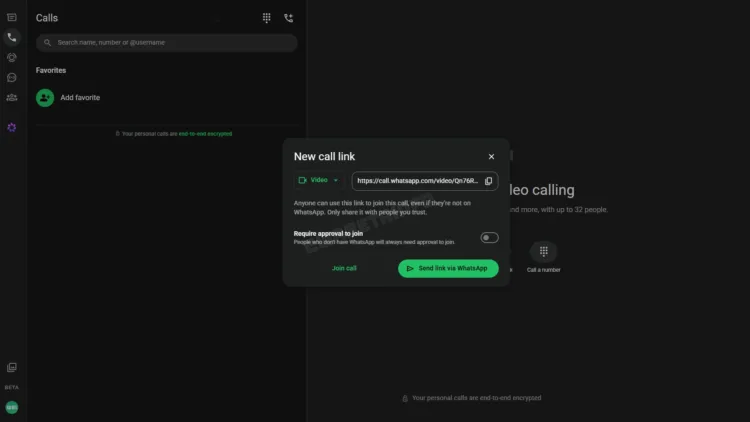Viewport: 750px width, 422px height.
Task: Open the Chats icon in sidebar
Action: point(11,17)
